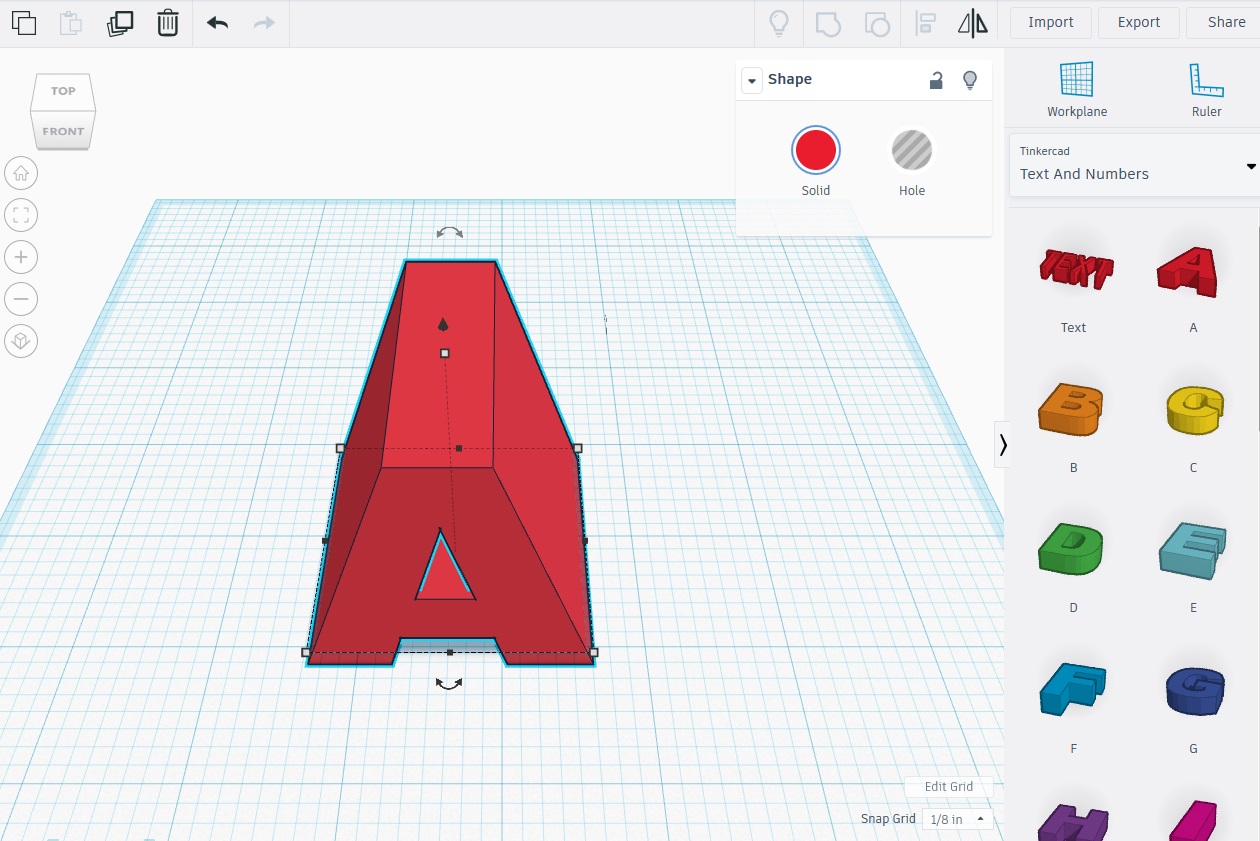The width and height of the screenshot is (1260, 841).
Task: Select the letter A shape thumbnail
Action: coord(1190,270)
